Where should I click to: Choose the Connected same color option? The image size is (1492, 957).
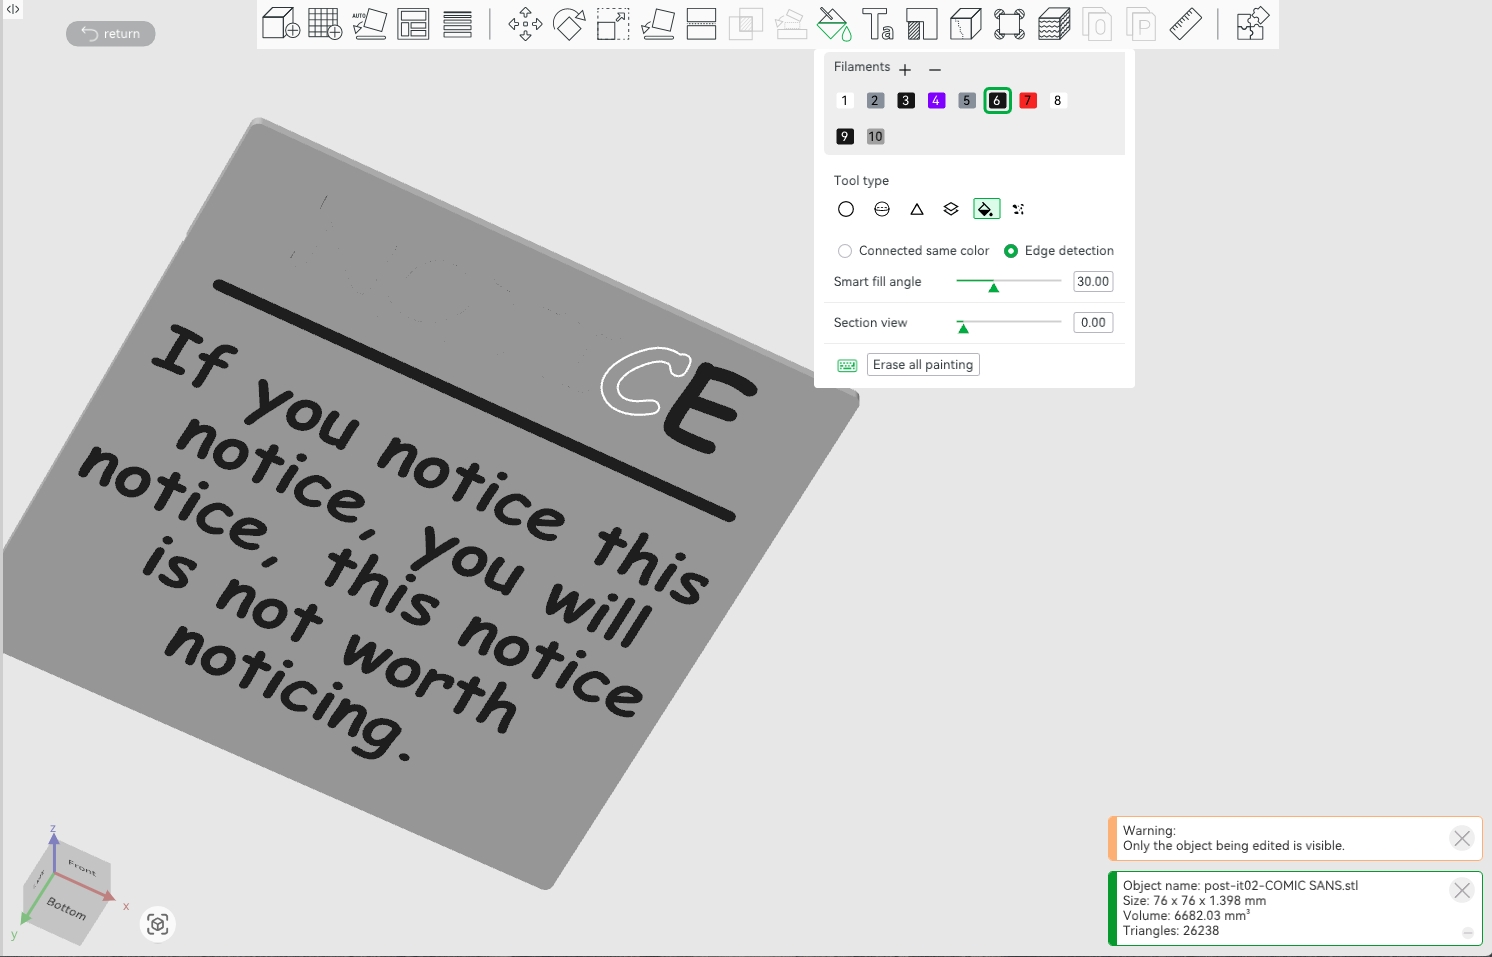coord(913,251)
